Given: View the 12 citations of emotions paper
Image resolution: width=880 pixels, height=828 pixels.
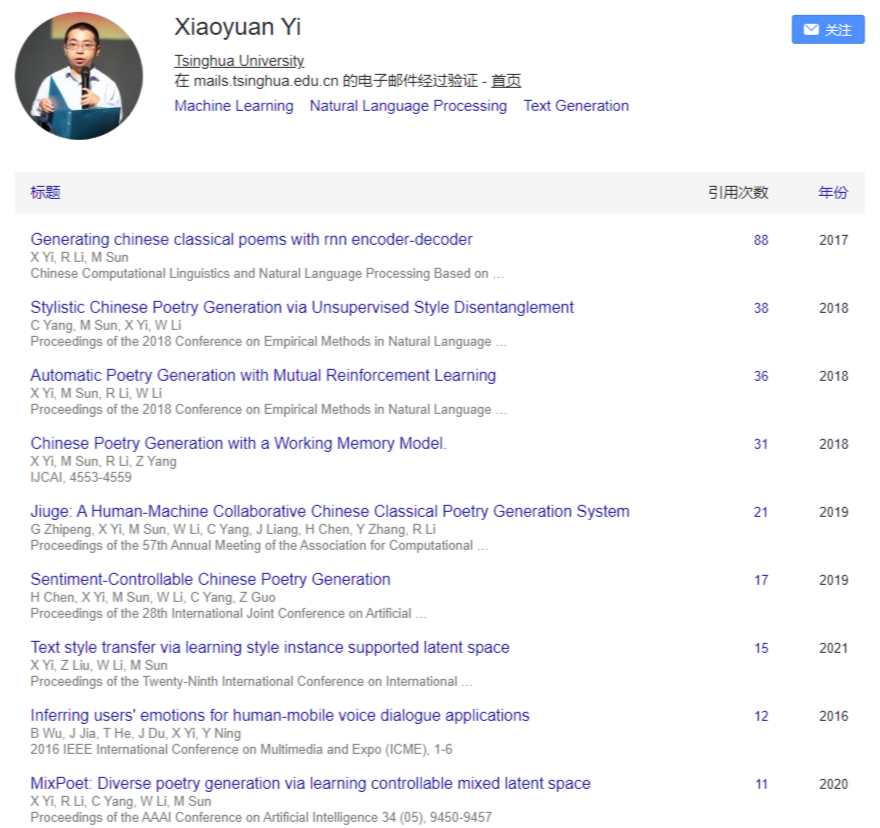Looking at the screenshot, I should [761, 716].
